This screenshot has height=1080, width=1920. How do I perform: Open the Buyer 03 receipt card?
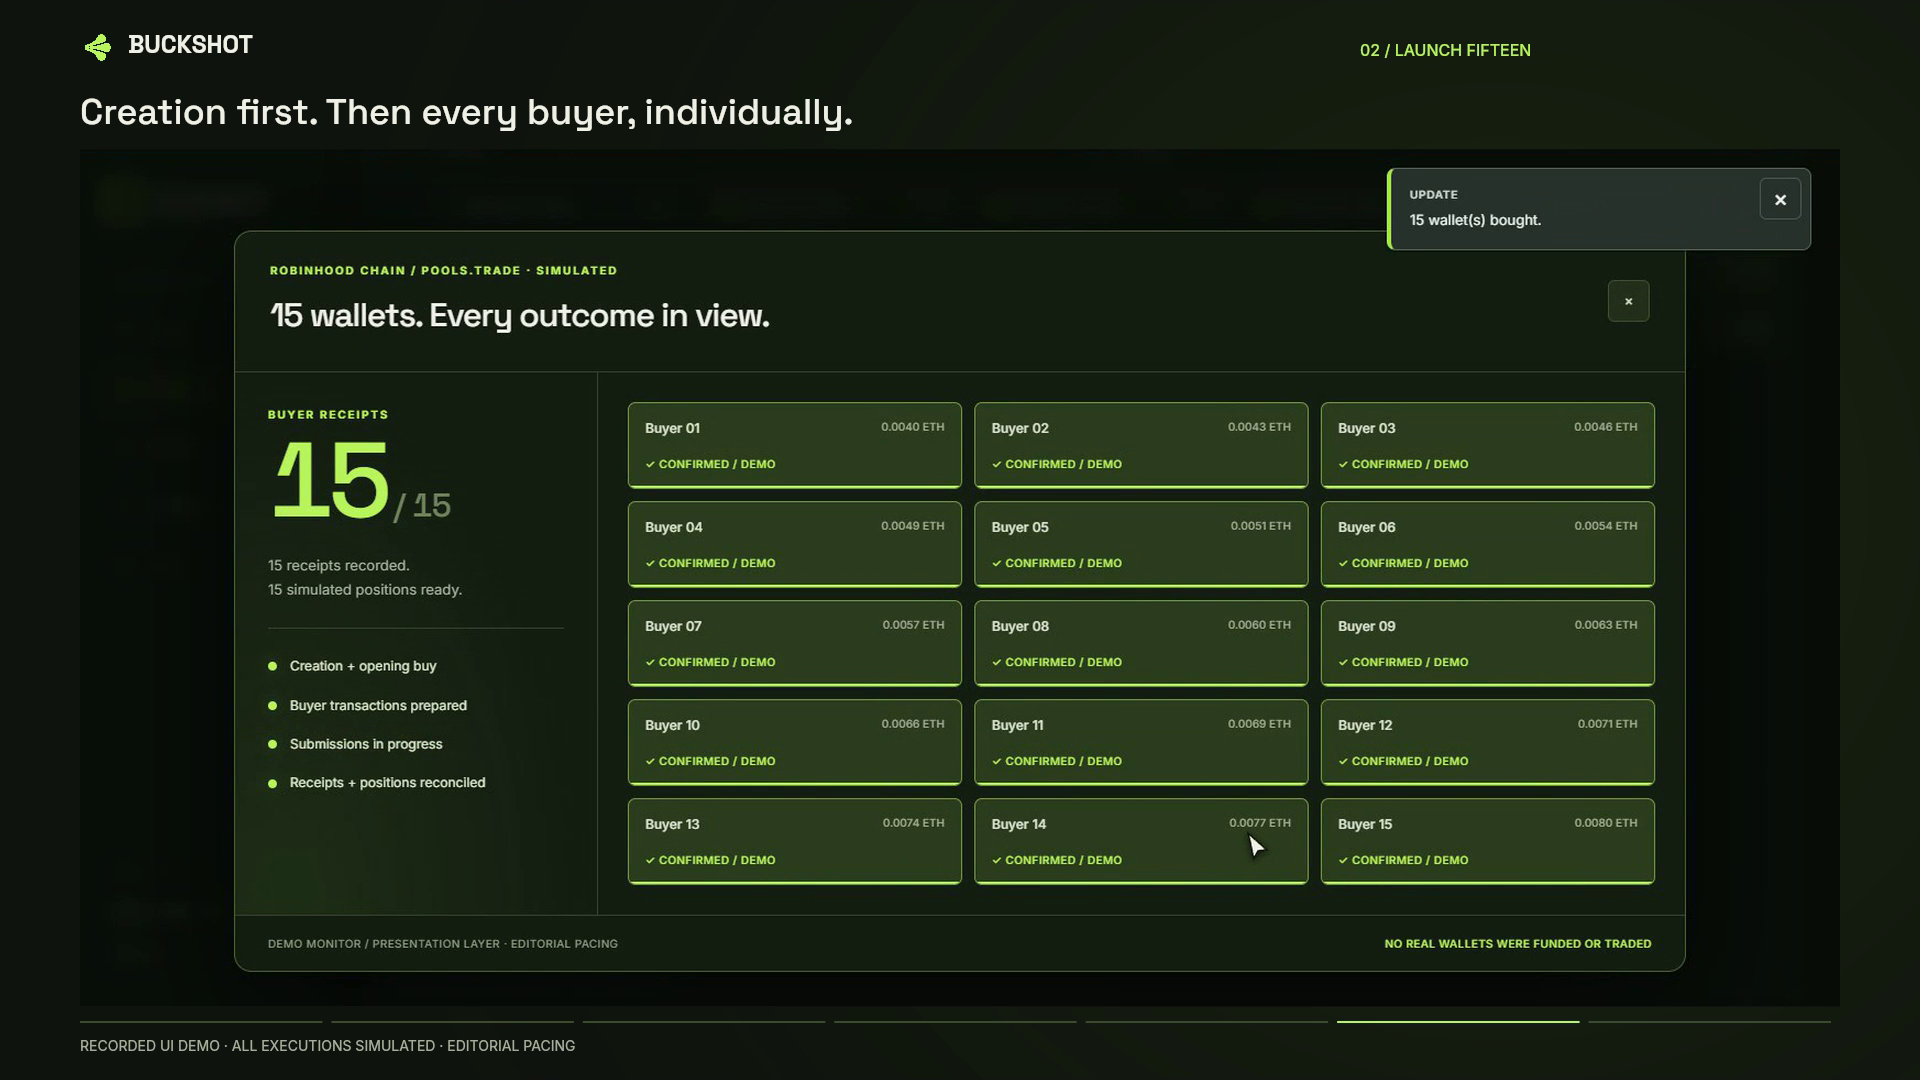(1488, 445)
